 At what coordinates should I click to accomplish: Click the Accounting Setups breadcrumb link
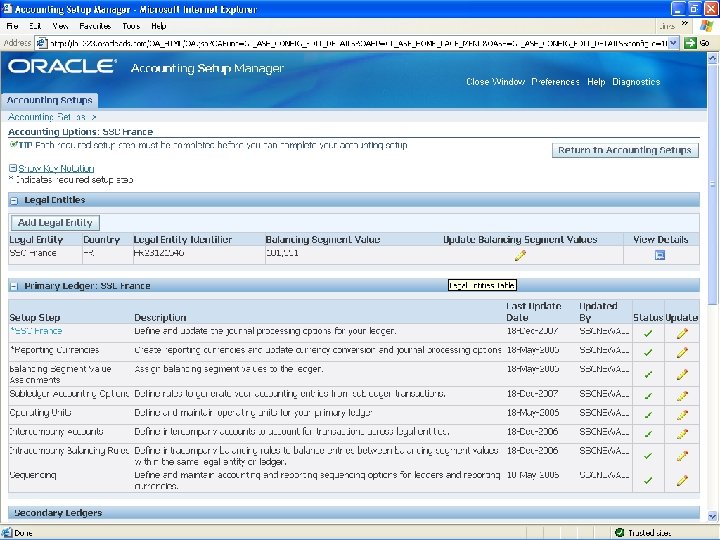pyautogui.click(x=46, y=117)
